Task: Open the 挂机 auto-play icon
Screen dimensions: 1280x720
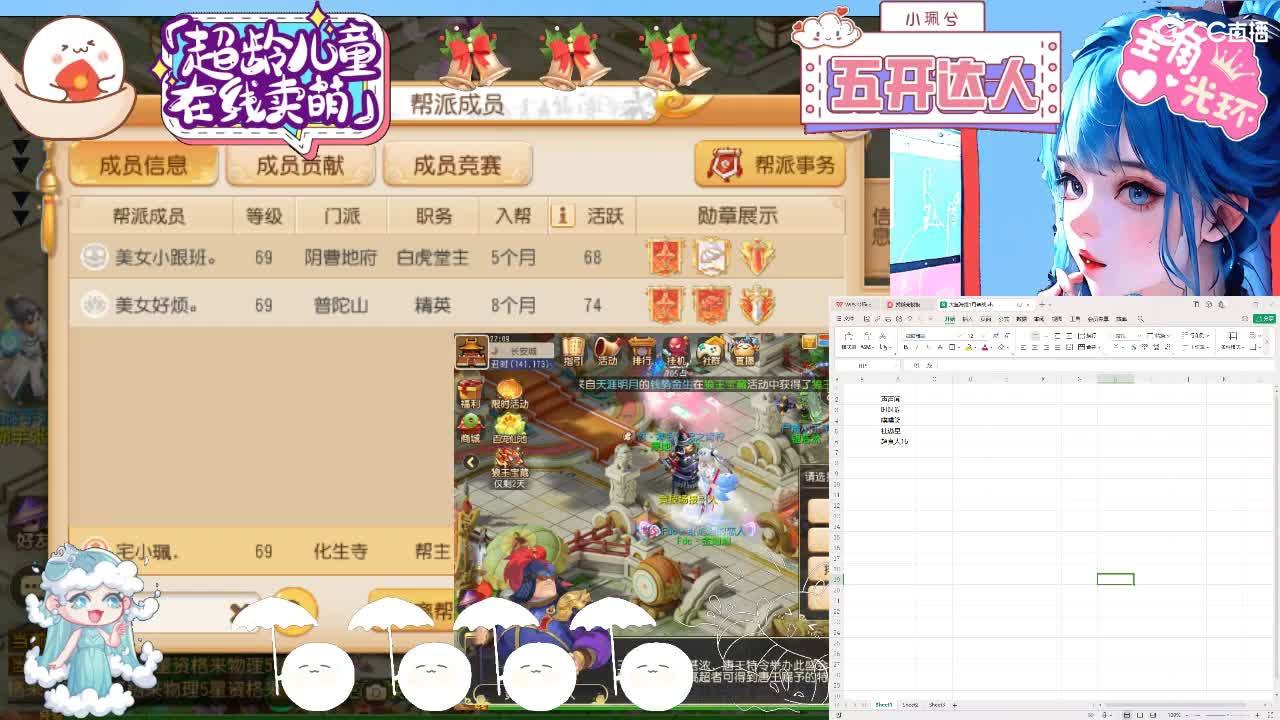Action: pyautogui.click(x=676, y=351)
